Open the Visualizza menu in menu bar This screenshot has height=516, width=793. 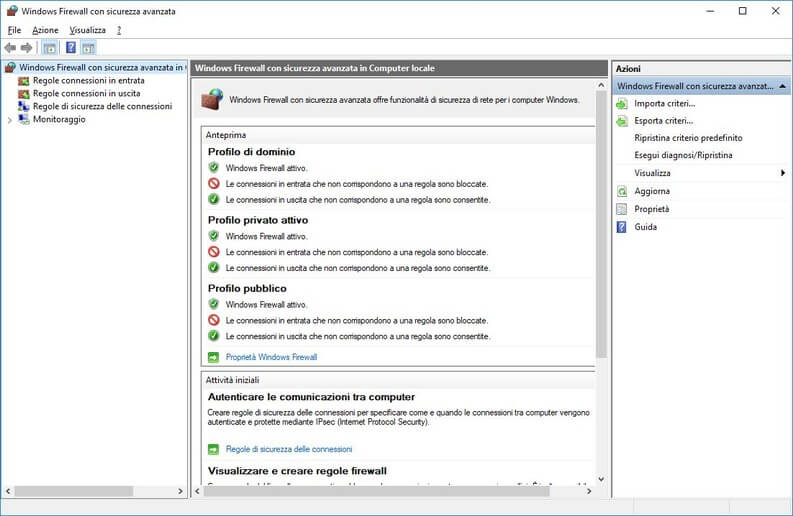pos(87,30)
